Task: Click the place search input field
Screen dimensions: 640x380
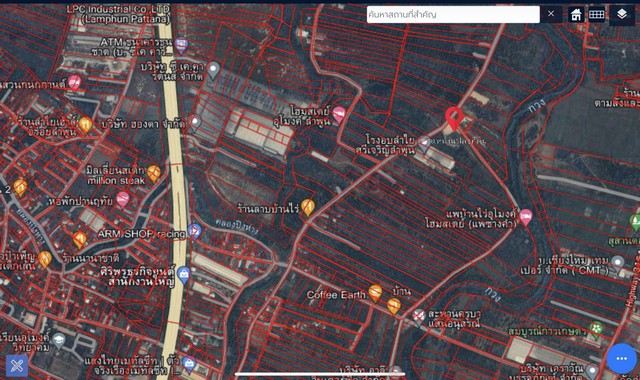Action: point(453,14)
